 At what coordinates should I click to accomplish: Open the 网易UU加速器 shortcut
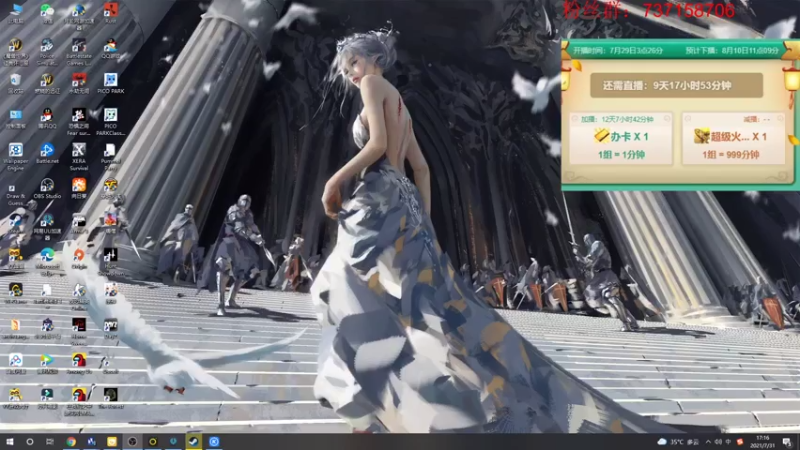tap(47, 227)
